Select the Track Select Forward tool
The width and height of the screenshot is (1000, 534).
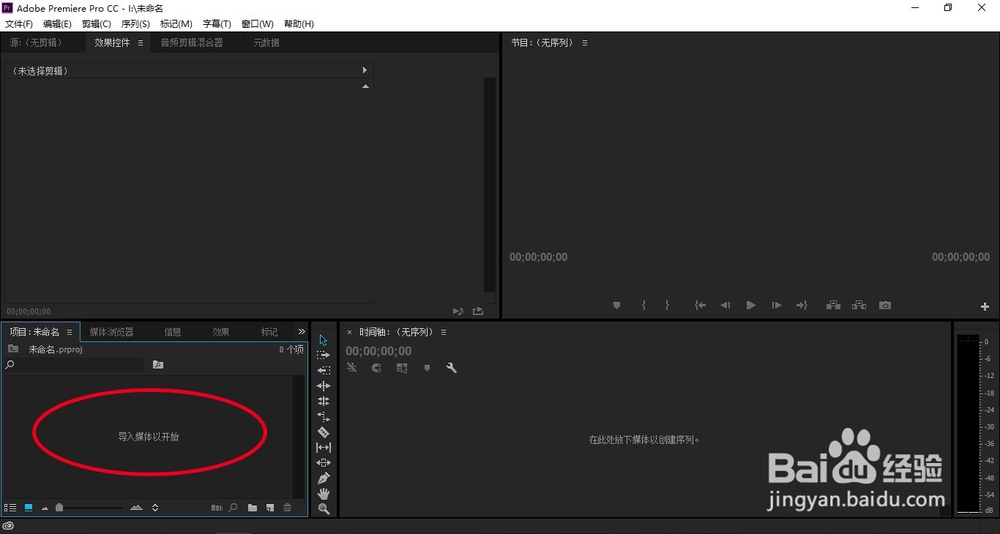pyautogui.click(x=323, y=355)
